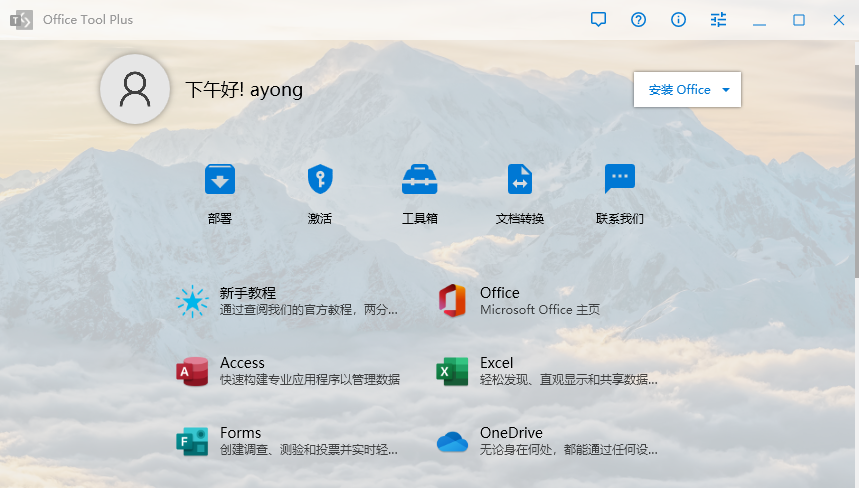Maximize the Office Tool Plus window
Viewport: 859px width, 488px height.
pyautogui.click(x=799, y=20)
